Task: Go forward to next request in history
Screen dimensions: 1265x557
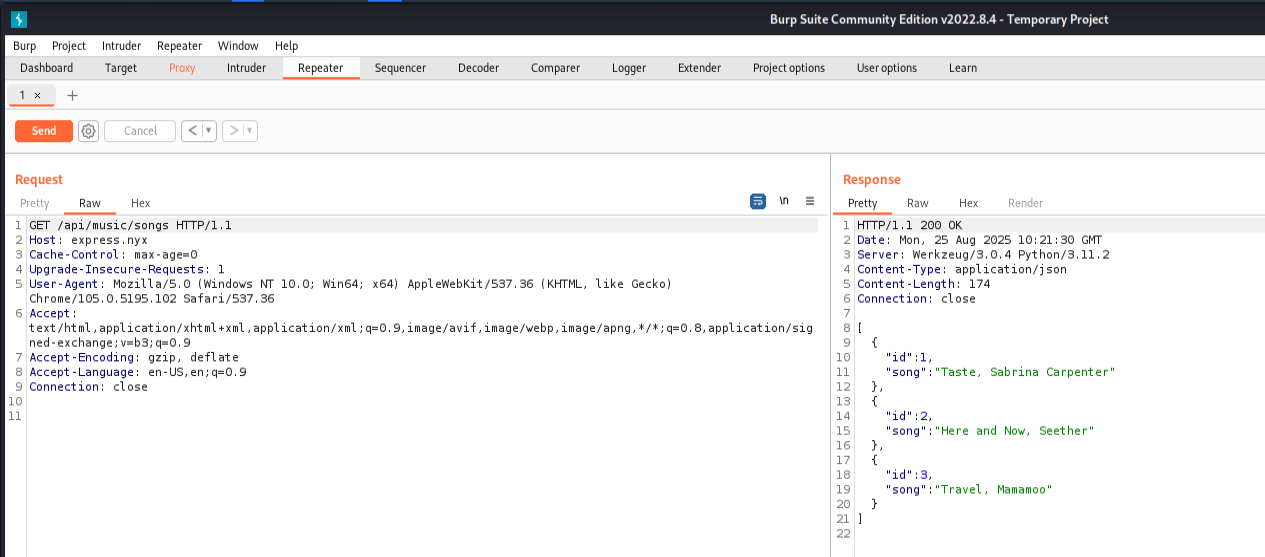Action: click(x=233, y=131)
